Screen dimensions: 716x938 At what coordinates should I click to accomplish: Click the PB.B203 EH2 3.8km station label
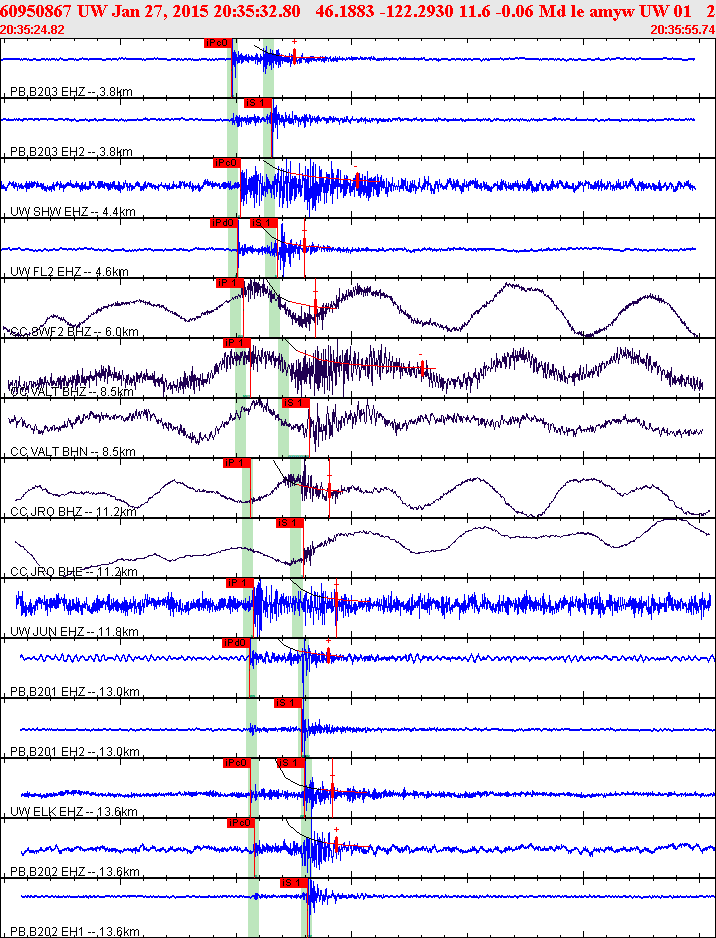coord(71,152)
